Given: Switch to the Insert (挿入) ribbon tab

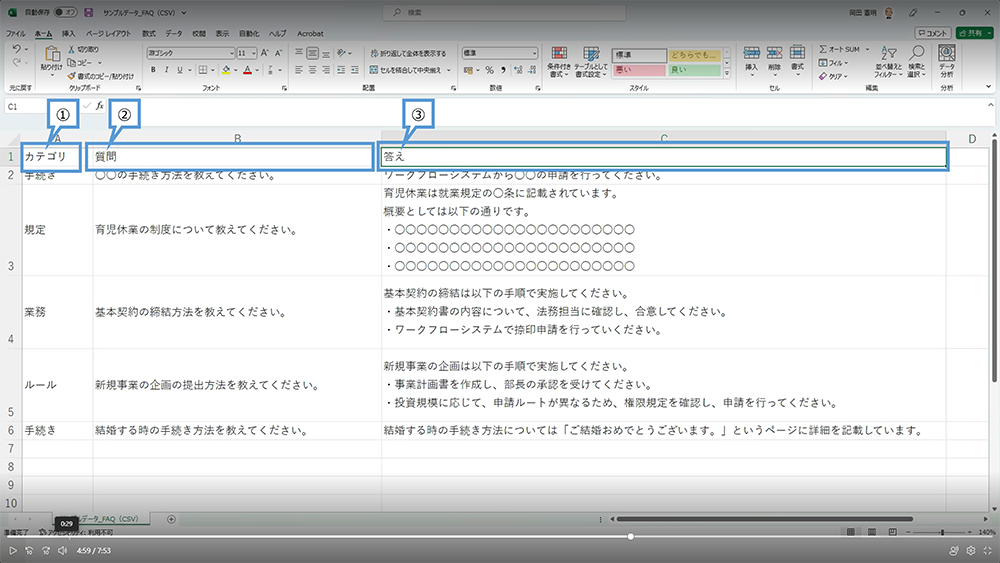Looking at the screenshot, I should coord(68,33).
